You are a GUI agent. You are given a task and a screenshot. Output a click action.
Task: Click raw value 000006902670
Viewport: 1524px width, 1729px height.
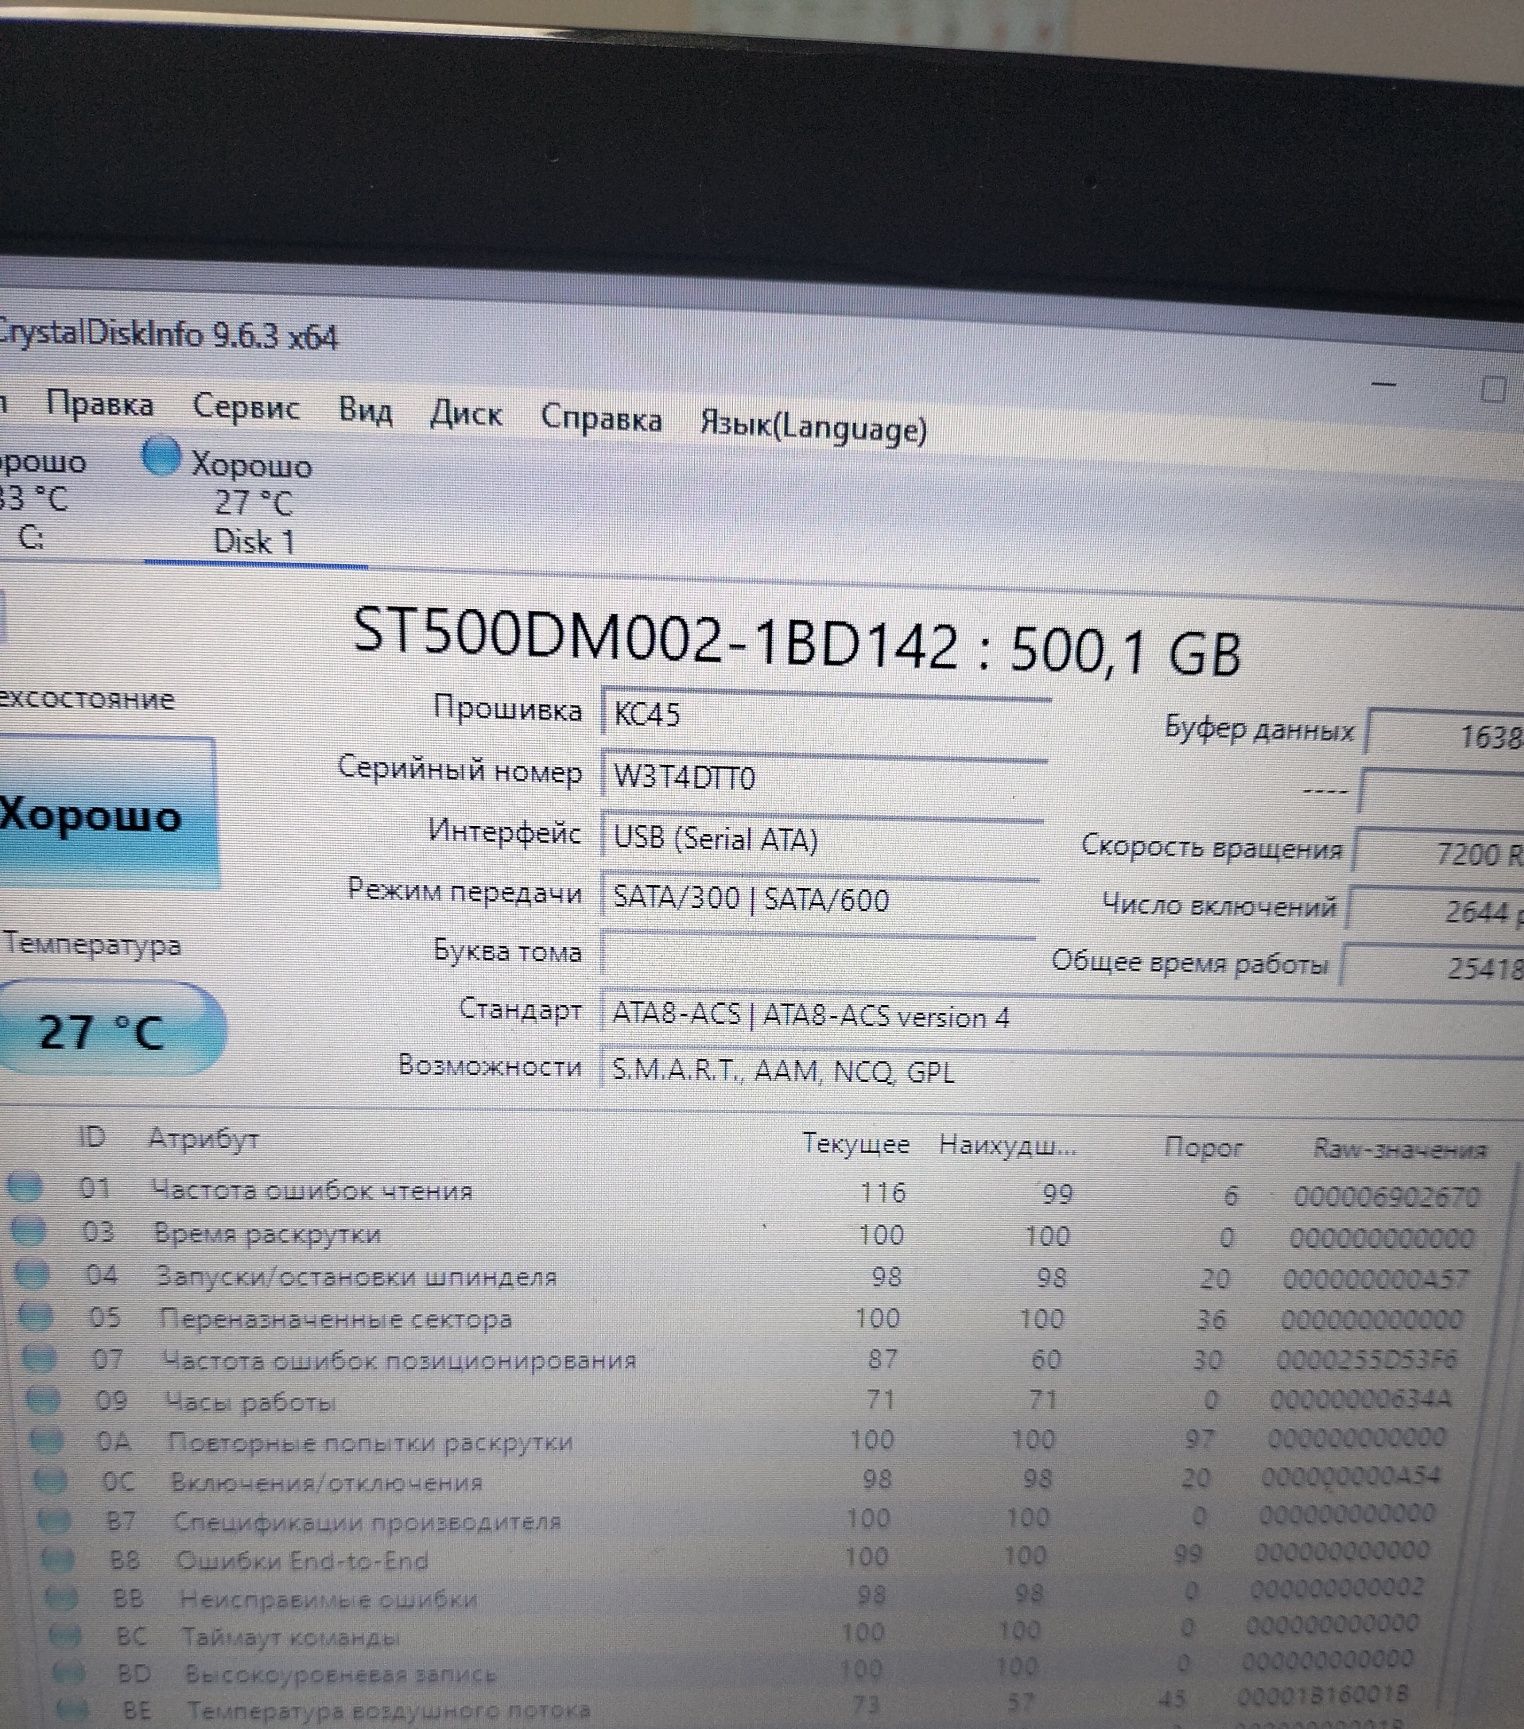coord(1386,1196)
